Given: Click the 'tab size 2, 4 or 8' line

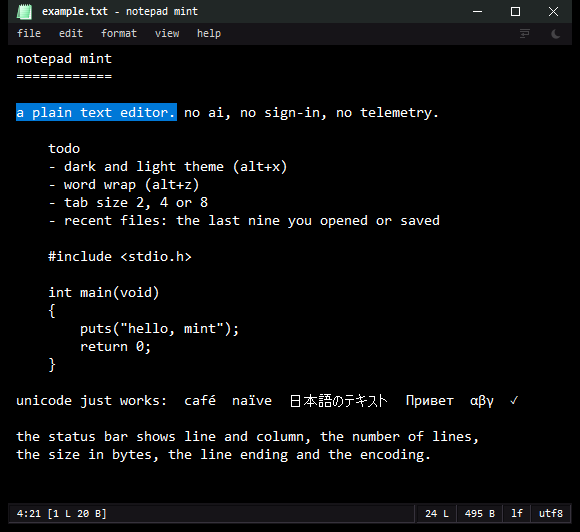Looking at the screenshot, I should point(128,202).
